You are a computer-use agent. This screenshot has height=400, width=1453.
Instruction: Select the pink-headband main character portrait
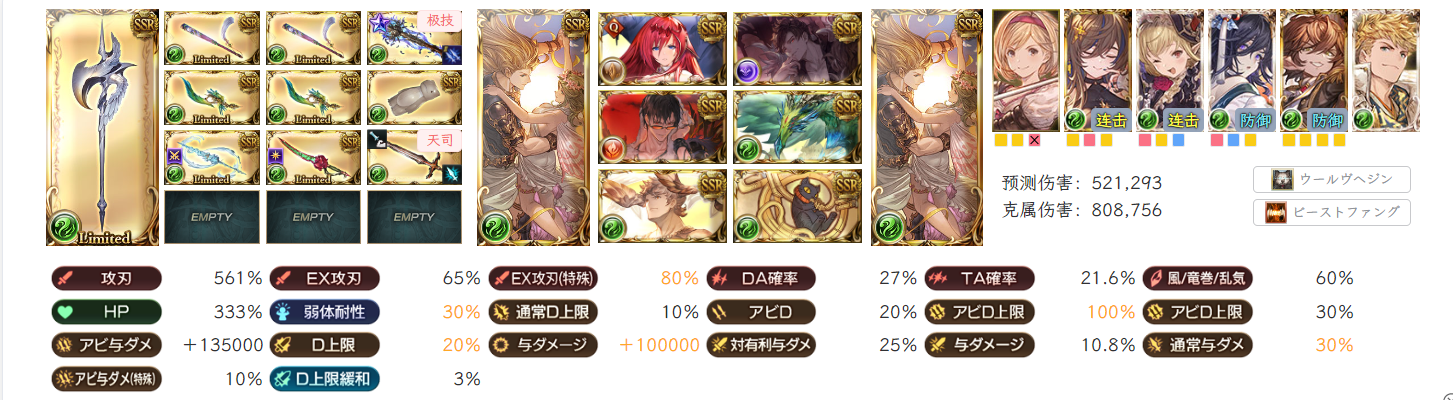[x=1025, y=70]
